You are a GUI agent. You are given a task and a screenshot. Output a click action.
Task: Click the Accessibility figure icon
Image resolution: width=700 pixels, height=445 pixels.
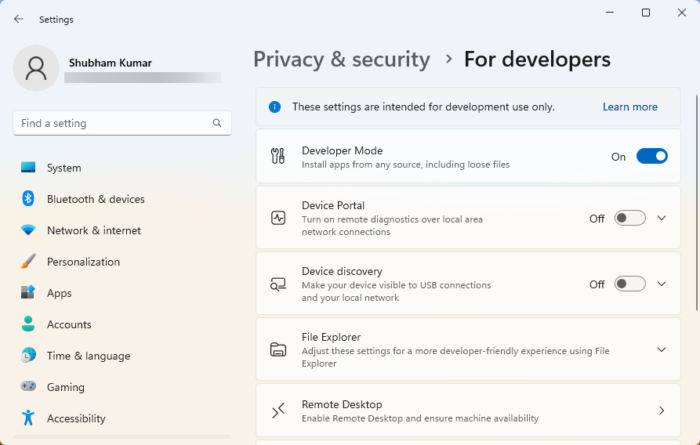pos(28,418)
